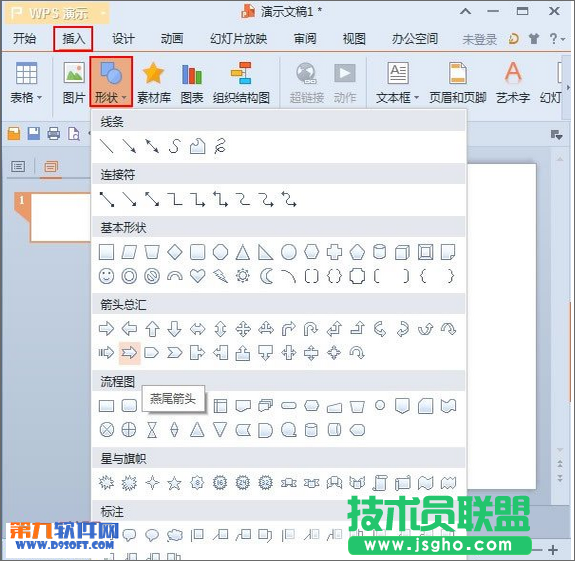Click the next slide double-arrow button

click(x=560, y=478)
